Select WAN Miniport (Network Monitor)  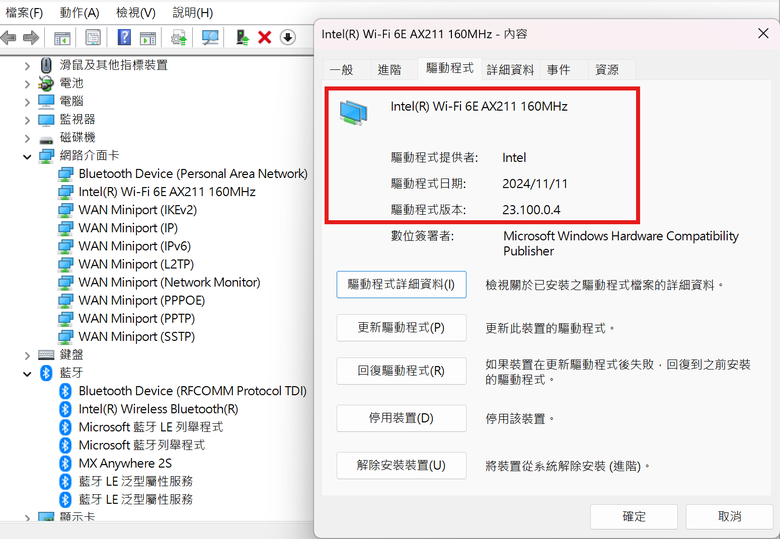(170, 282)
